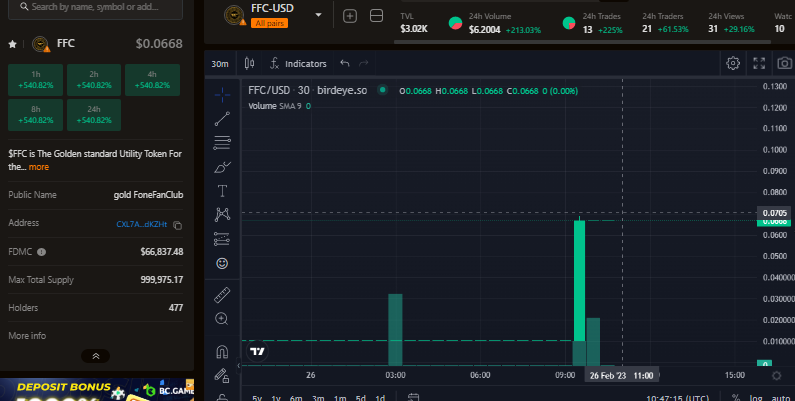Collapse the drawing toolbar side arrow
Image resolution: width=795 pixels, height=401 pixels.
point(238,365)
